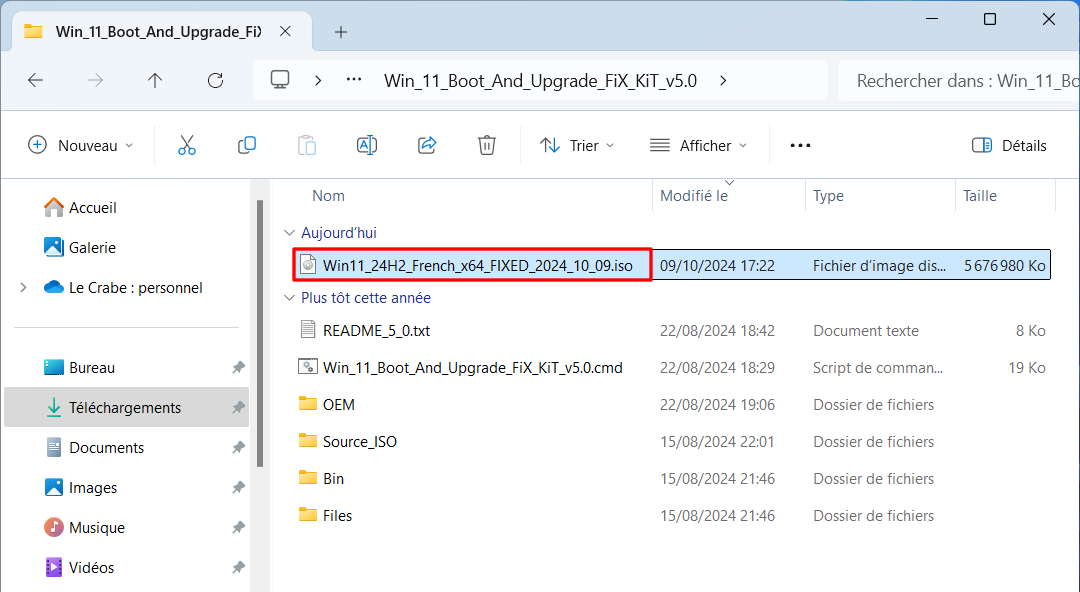The height and width of the screenshot is (592, 1080).
Task: Click the 19 Ko size cell
Action: tap(1027, 367)
